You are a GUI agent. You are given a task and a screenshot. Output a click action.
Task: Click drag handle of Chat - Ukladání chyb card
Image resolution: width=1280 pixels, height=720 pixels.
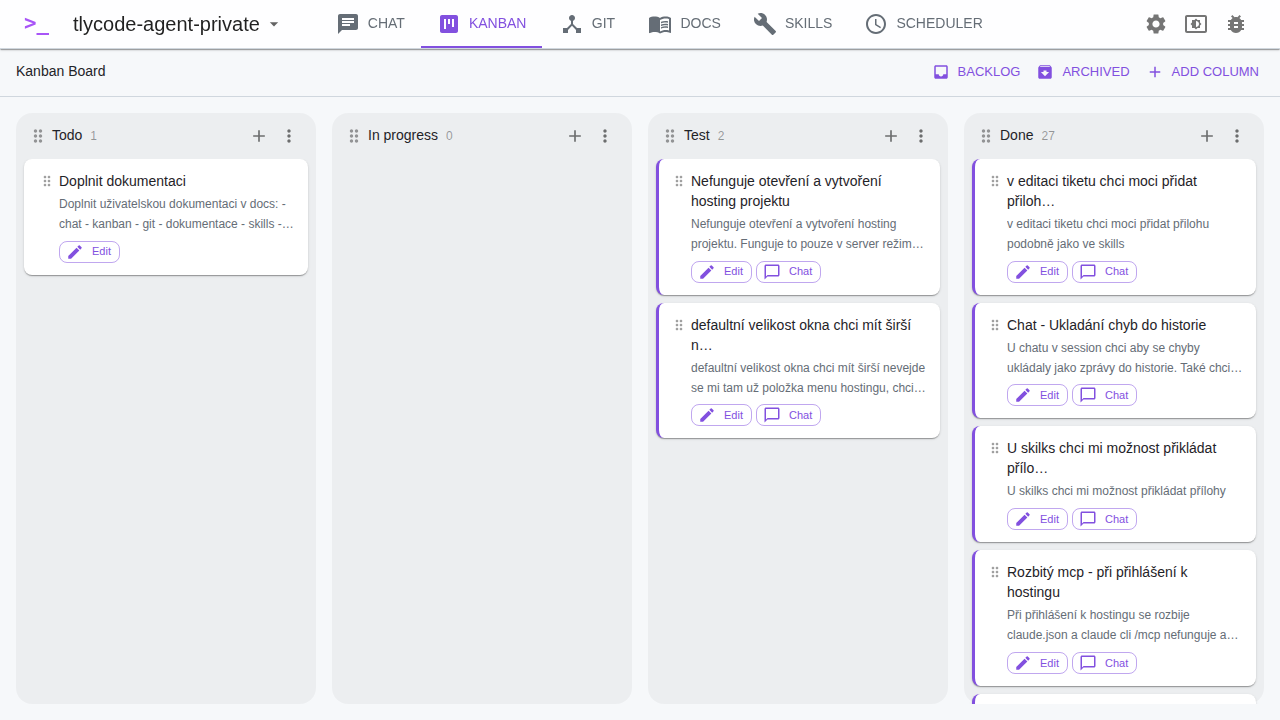tap(995, 325)
